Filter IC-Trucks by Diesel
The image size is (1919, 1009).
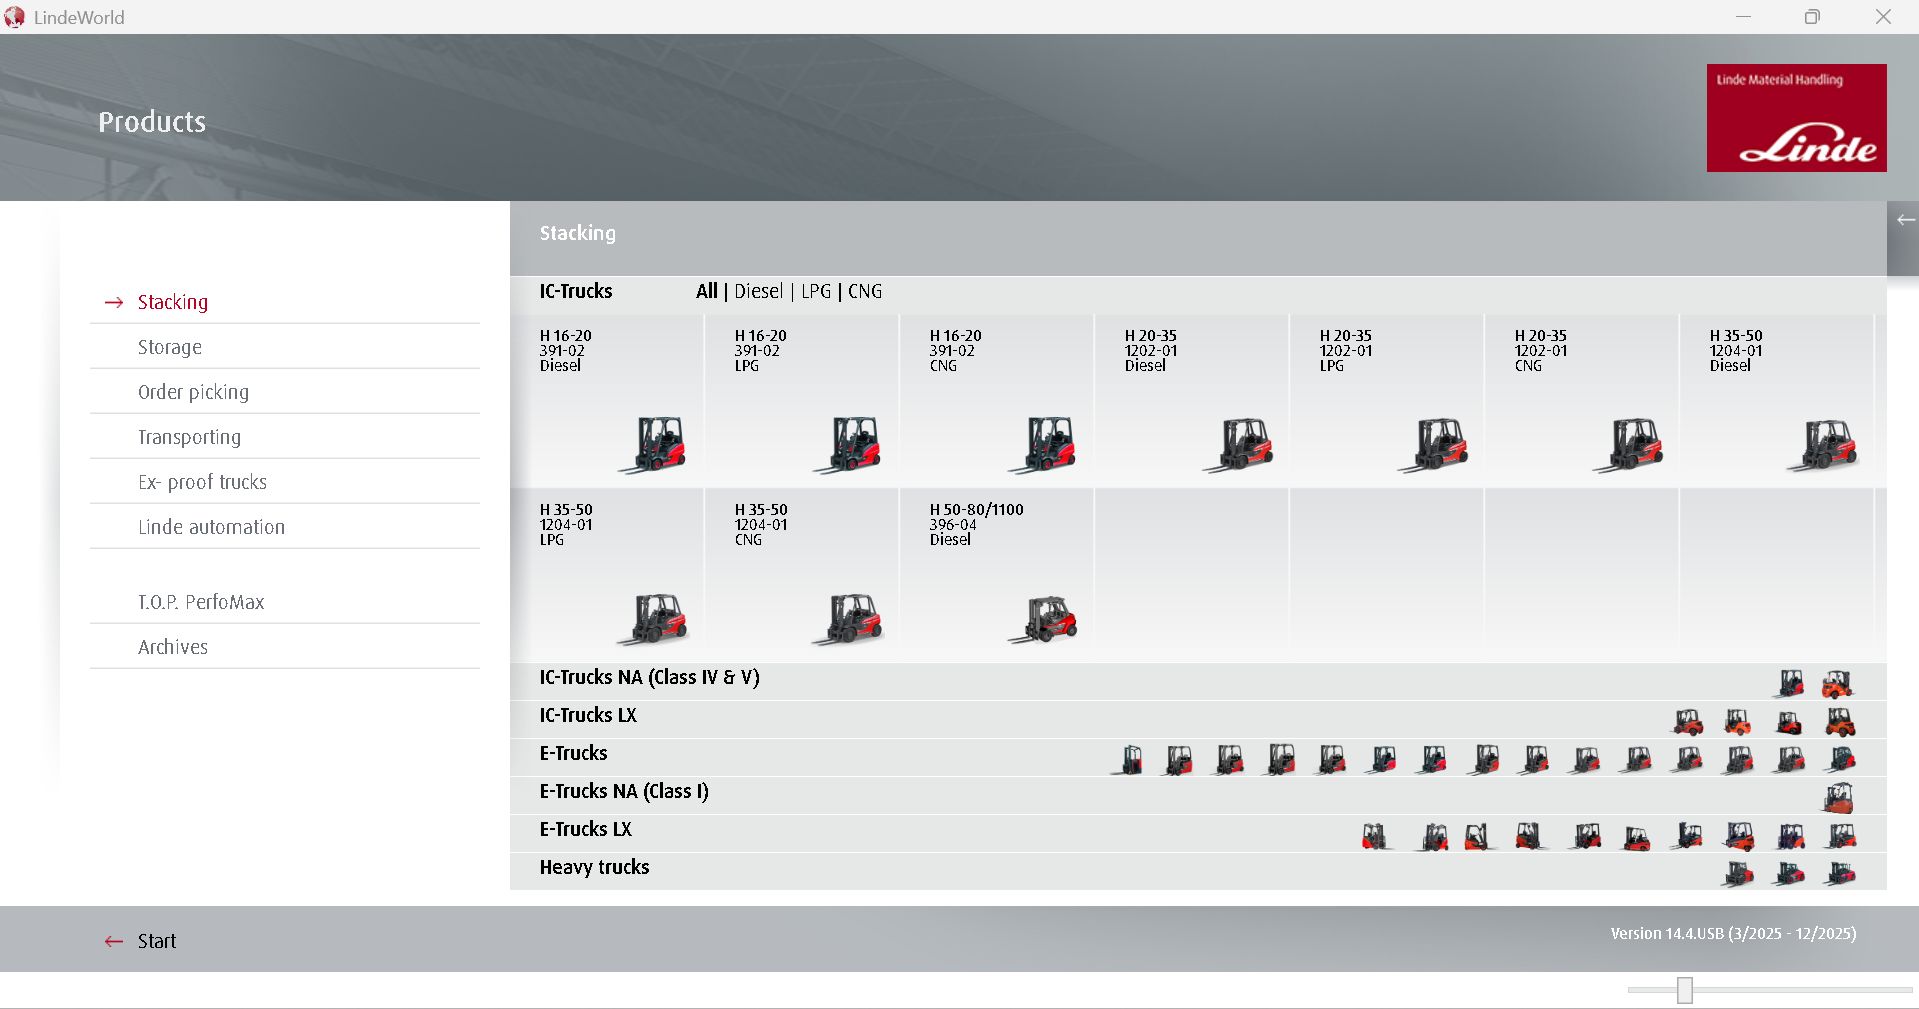(x=759, y=291)
